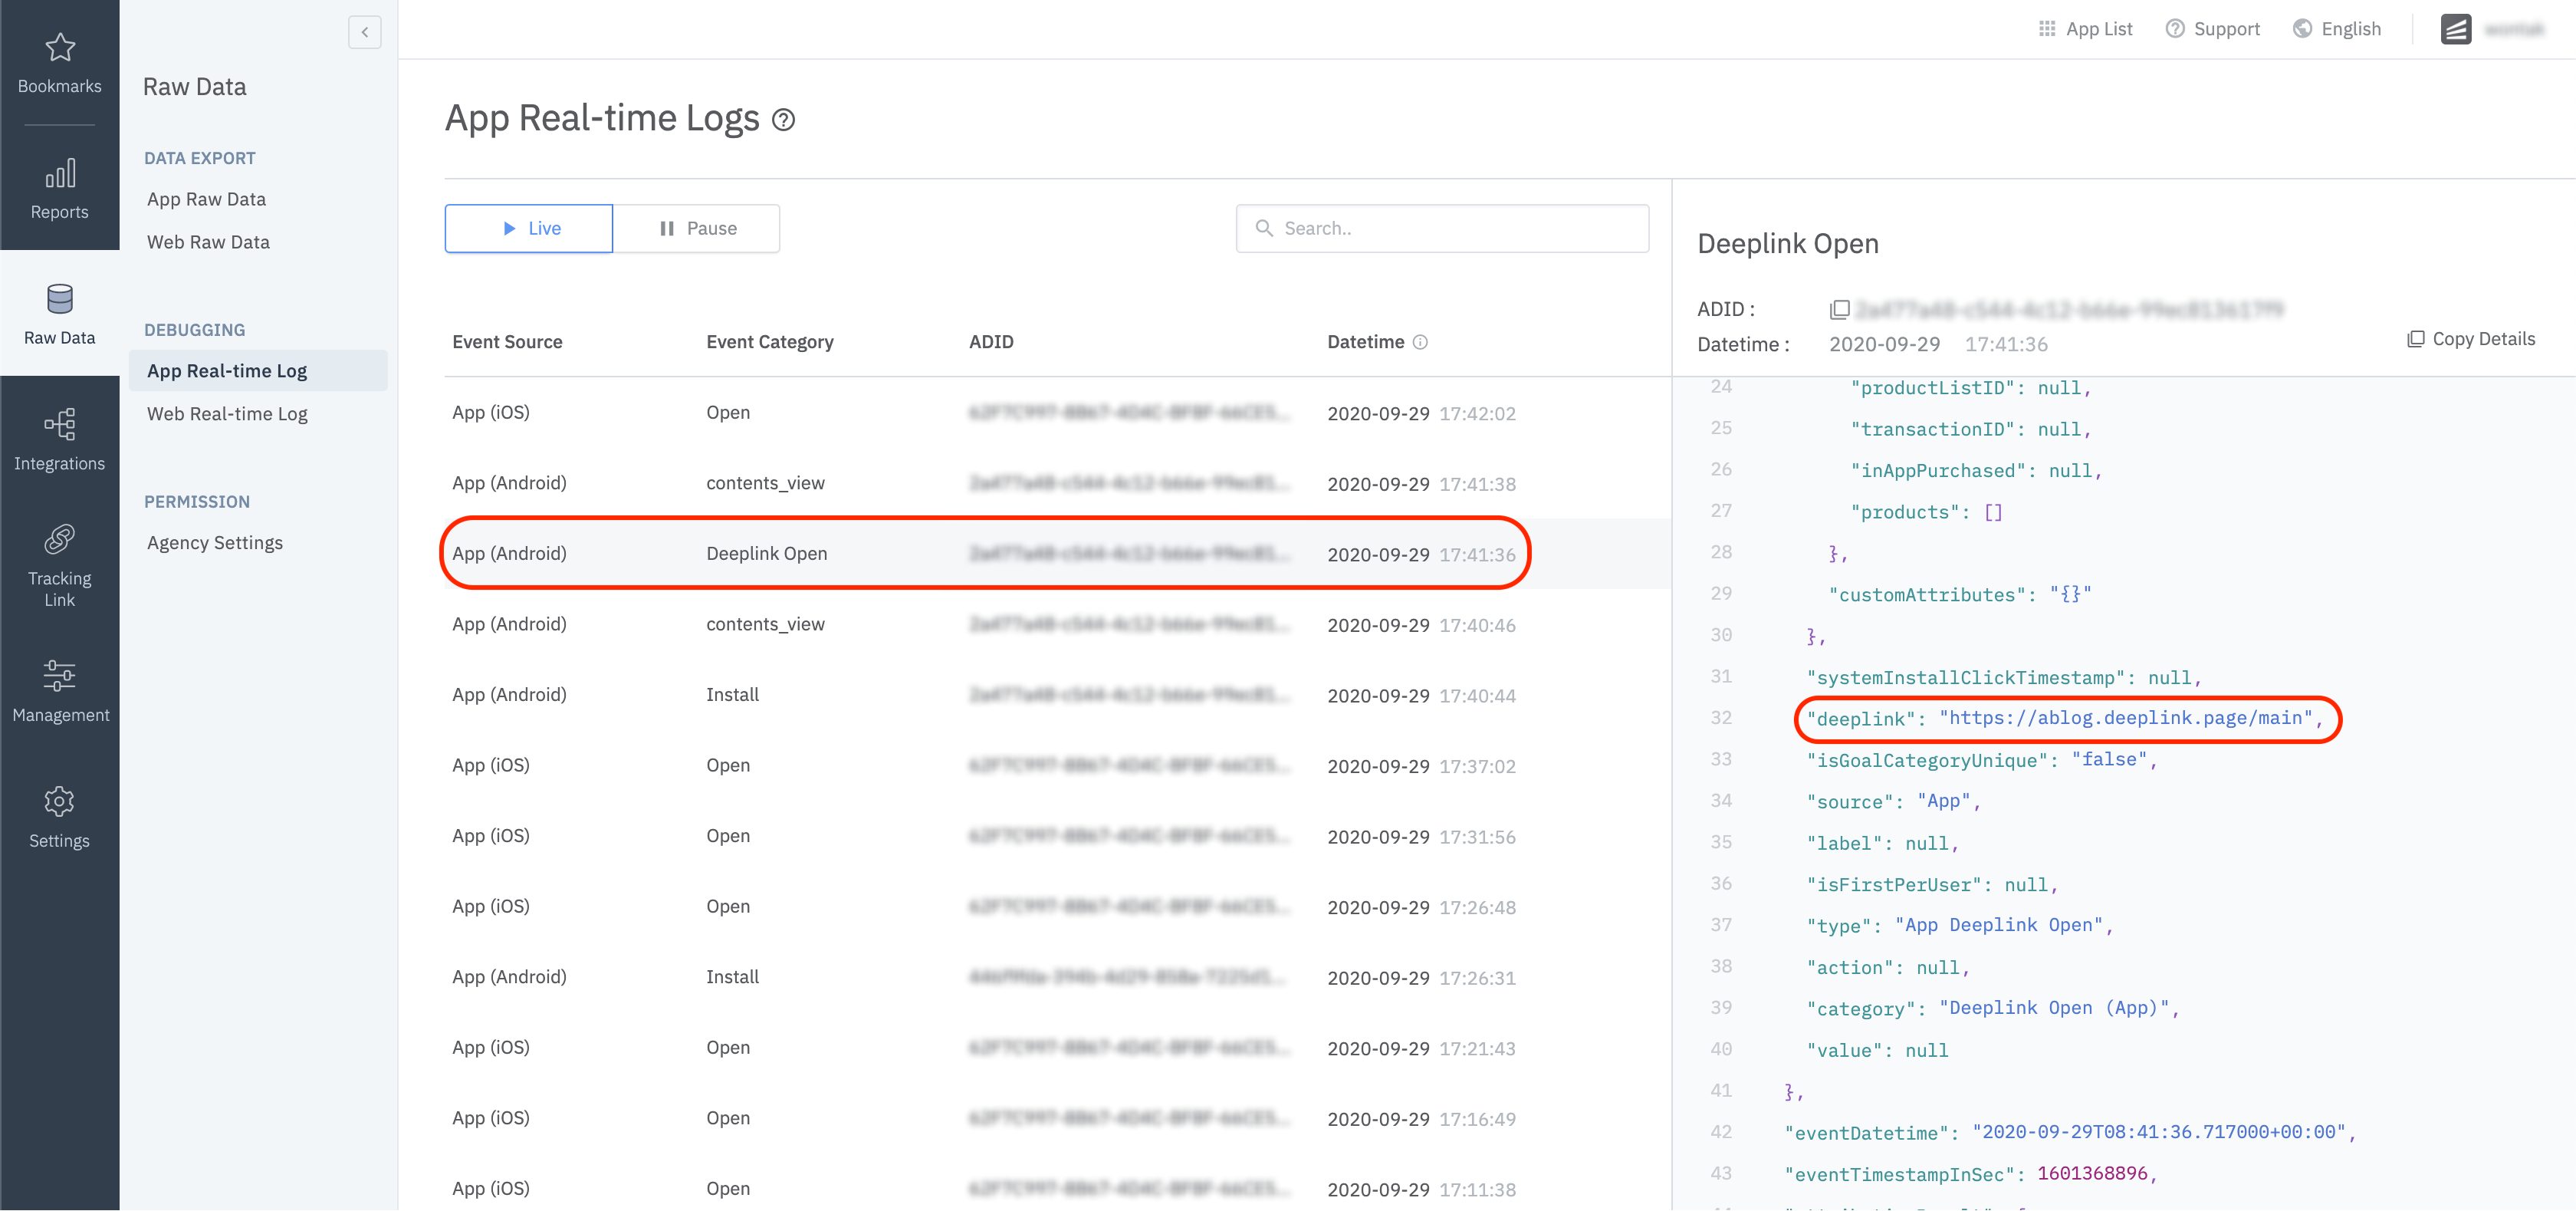Click the "Deeplink Open (App)" category value

2054,1008
